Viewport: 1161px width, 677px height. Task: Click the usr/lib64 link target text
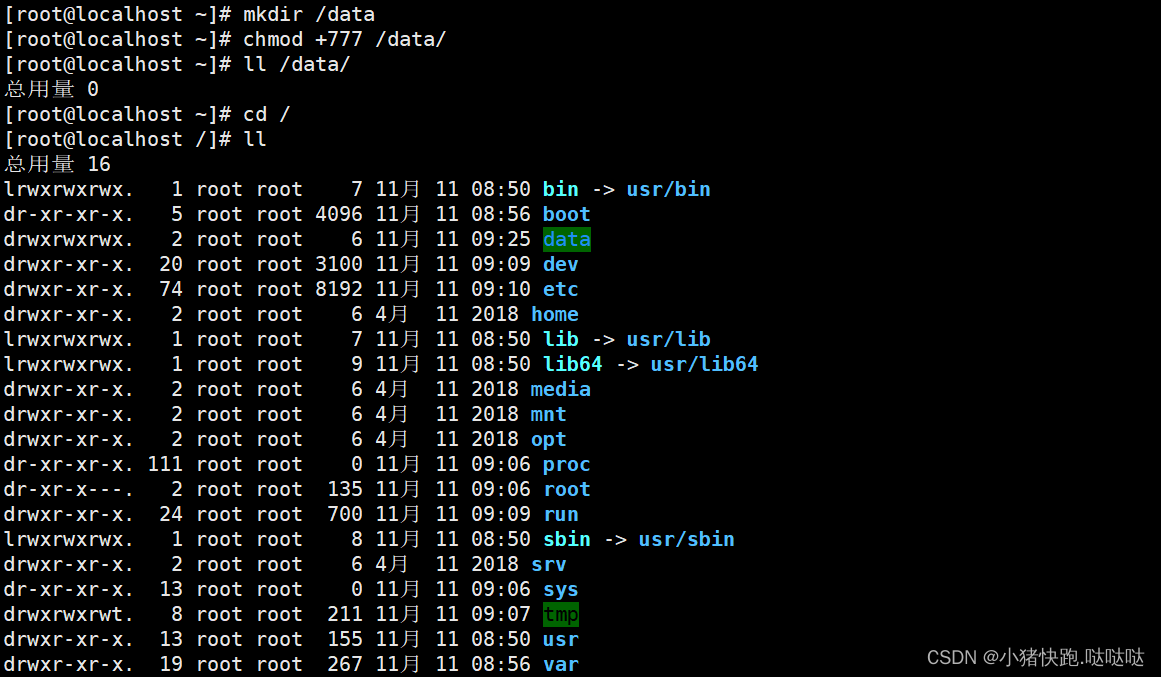pos(704,365)
